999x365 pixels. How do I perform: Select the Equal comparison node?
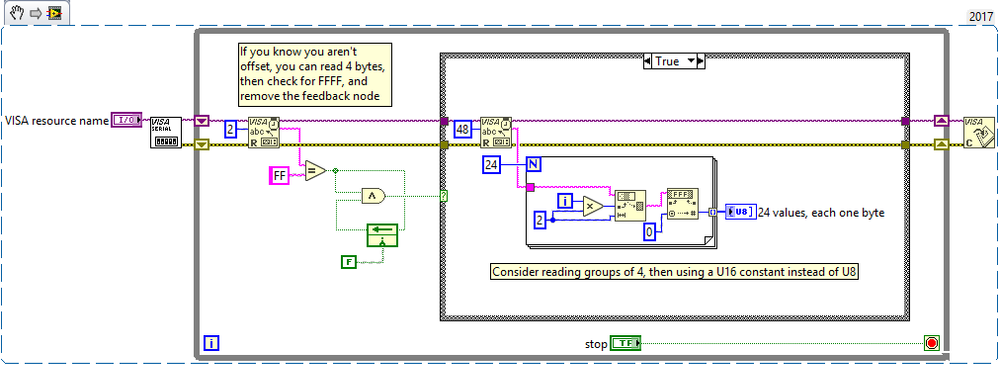[x=315, y=171]
